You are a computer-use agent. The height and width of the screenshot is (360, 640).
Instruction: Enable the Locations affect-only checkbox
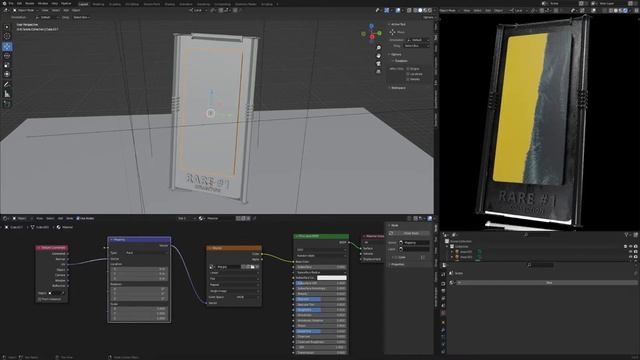[408, 74]
